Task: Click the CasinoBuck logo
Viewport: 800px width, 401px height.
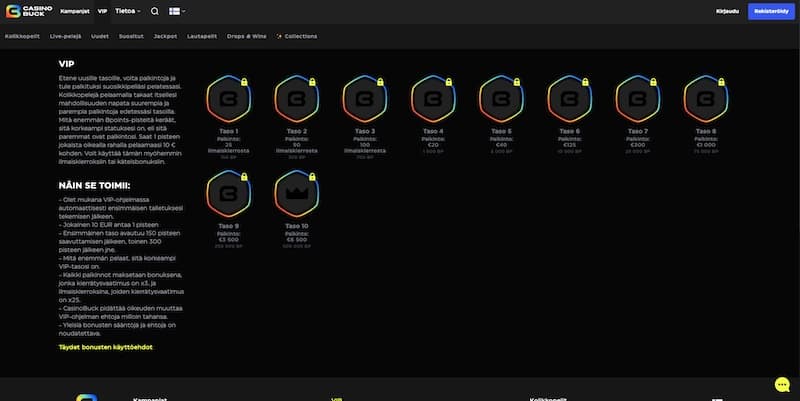Action: (x=29, y=11)
